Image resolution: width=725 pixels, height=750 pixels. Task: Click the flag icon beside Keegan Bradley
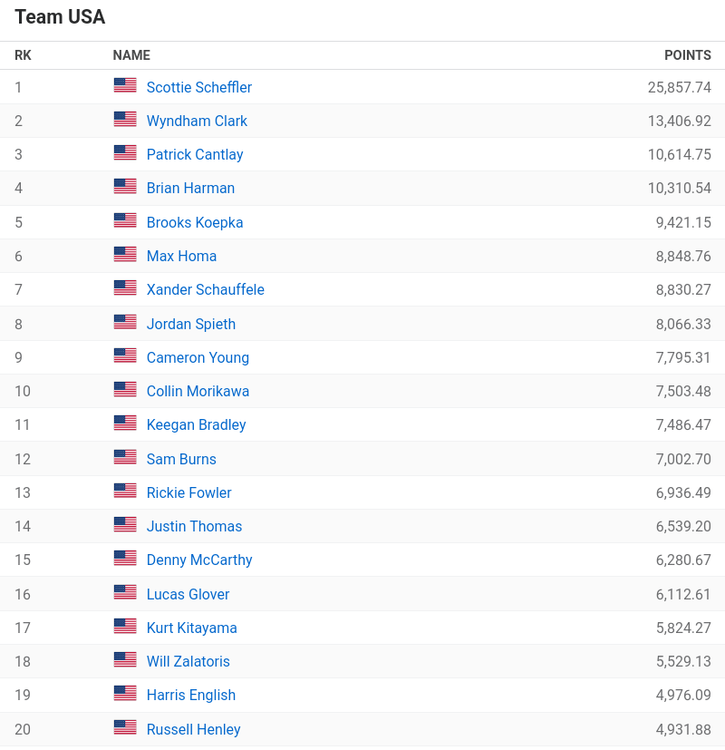[x=125, y=424]
